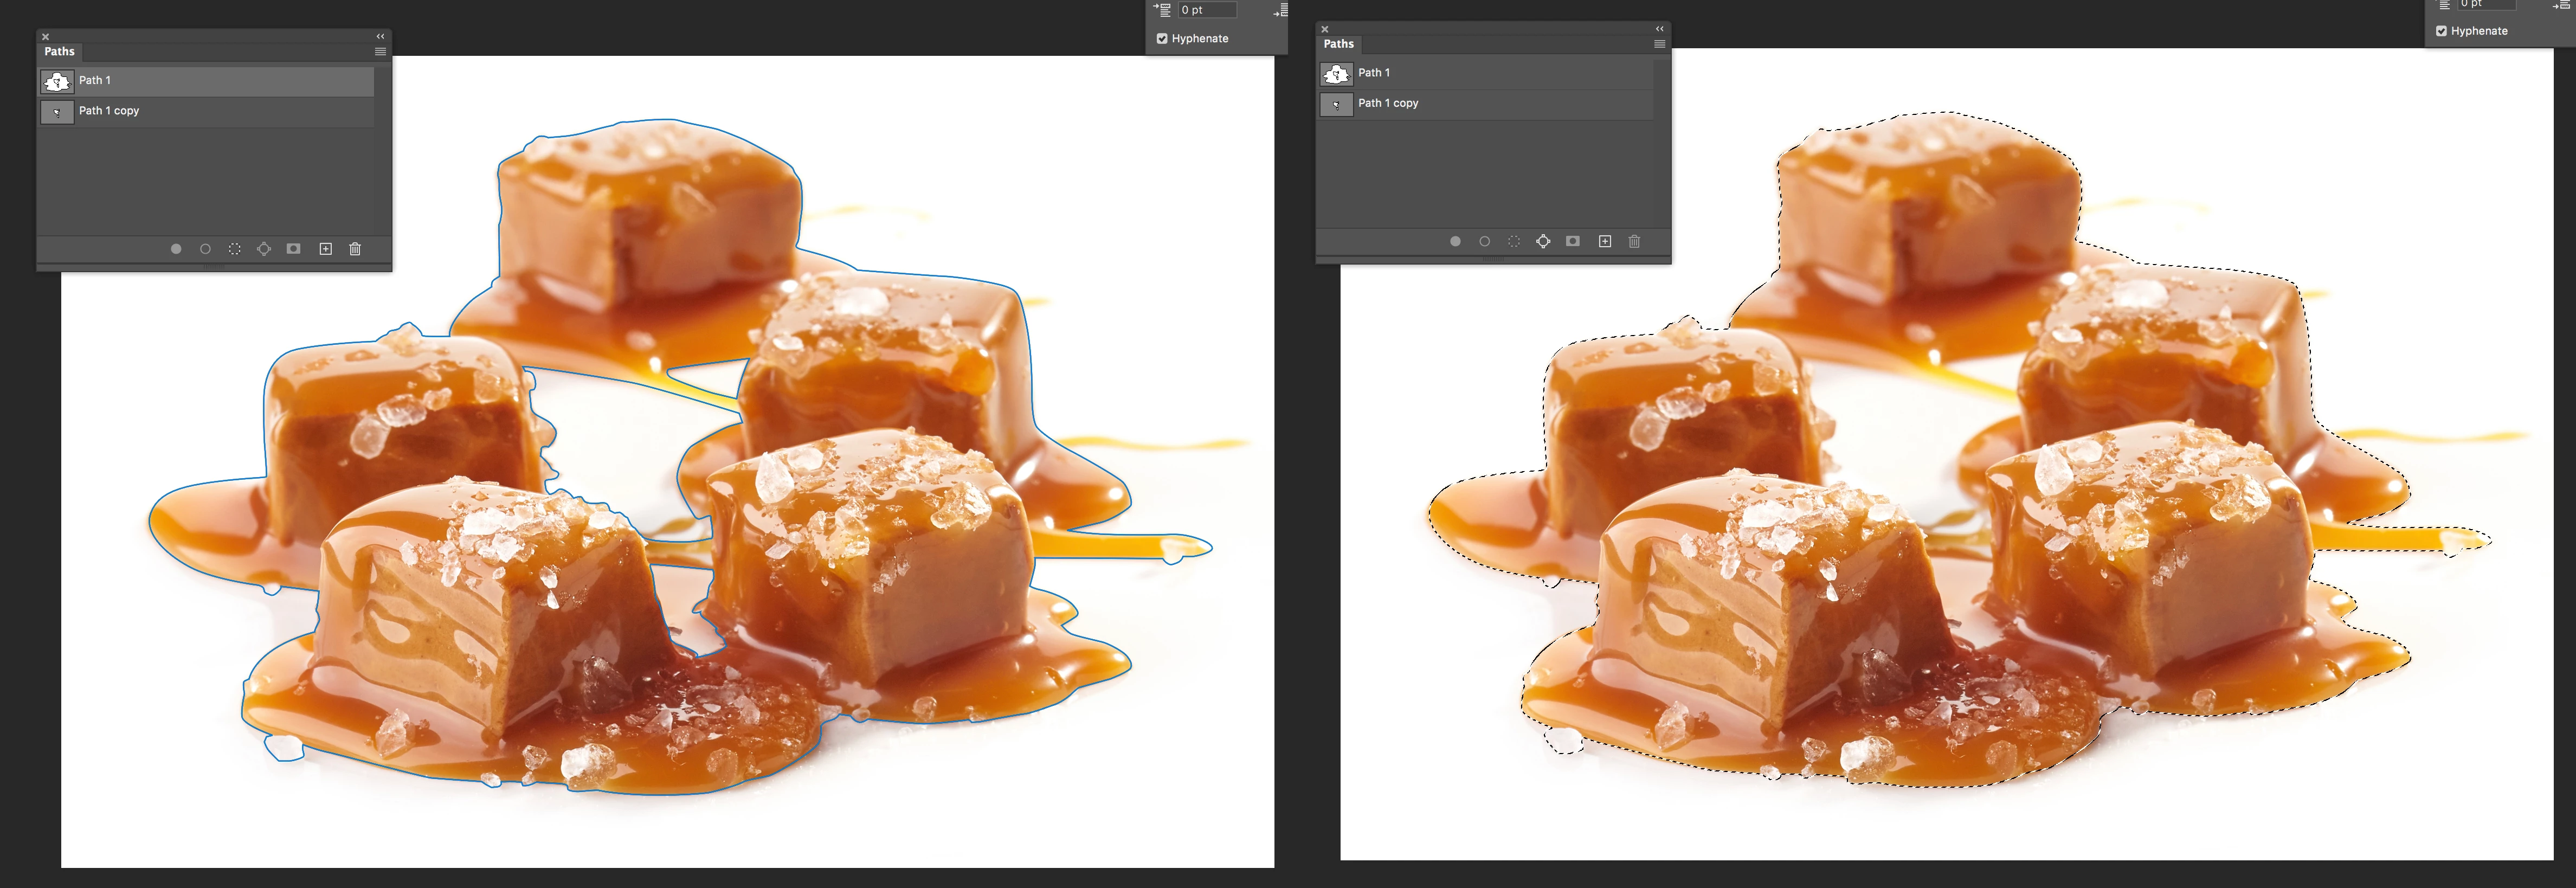Click Path 1 thumbnail in left panel
Screen dimensions: 2576x888
[57, 81]
